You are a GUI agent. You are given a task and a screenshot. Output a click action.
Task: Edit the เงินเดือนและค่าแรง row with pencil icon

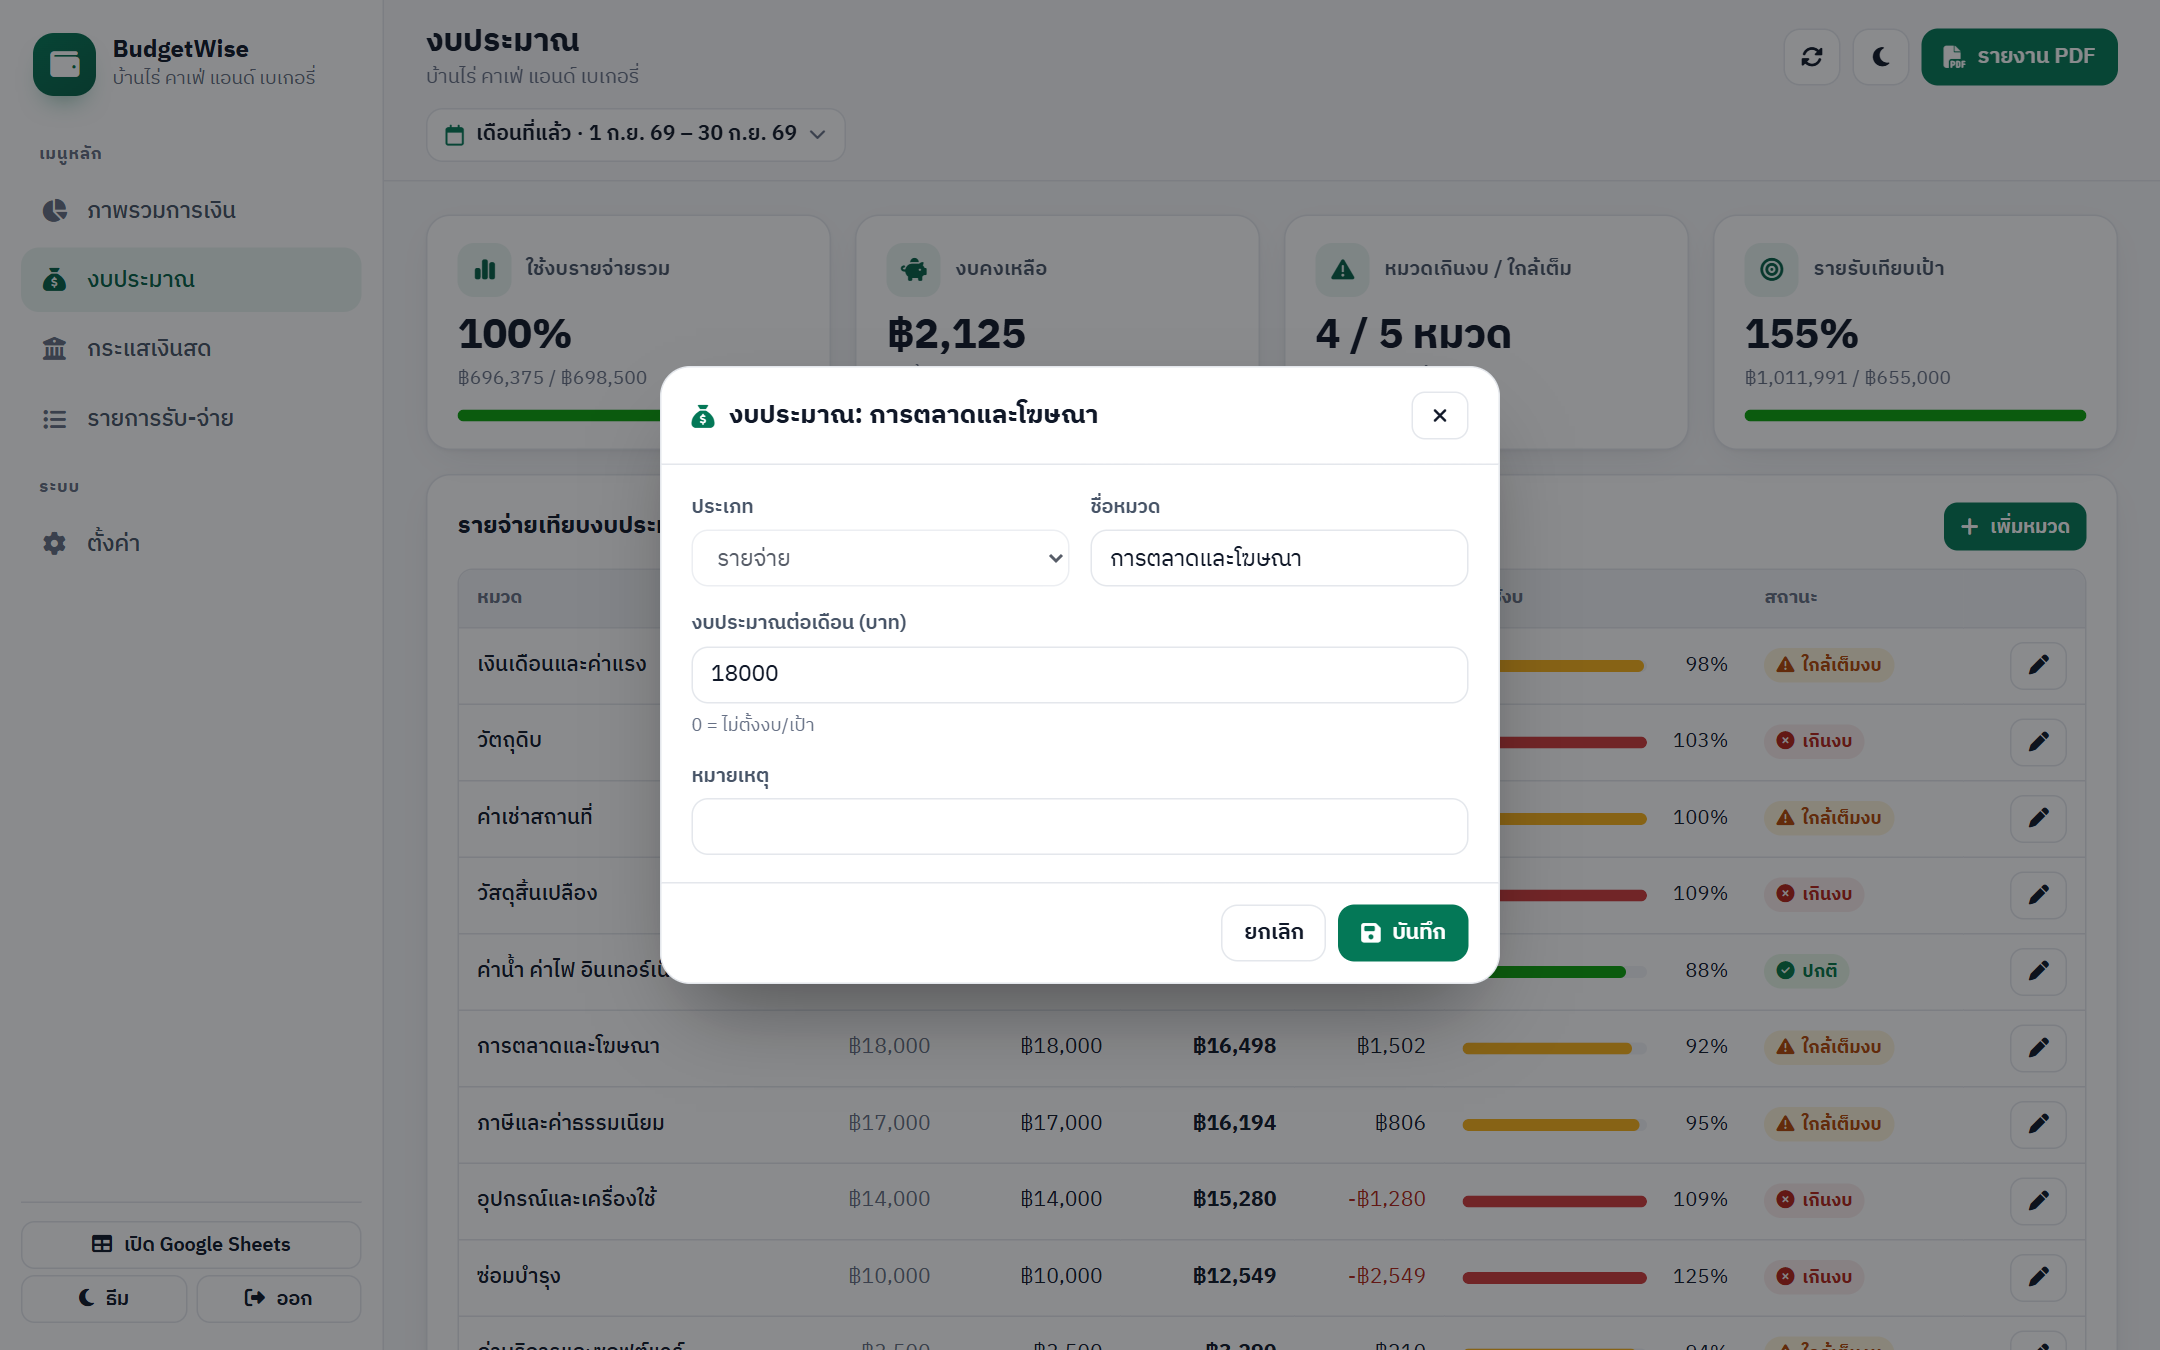click(x=2038, y=665)
